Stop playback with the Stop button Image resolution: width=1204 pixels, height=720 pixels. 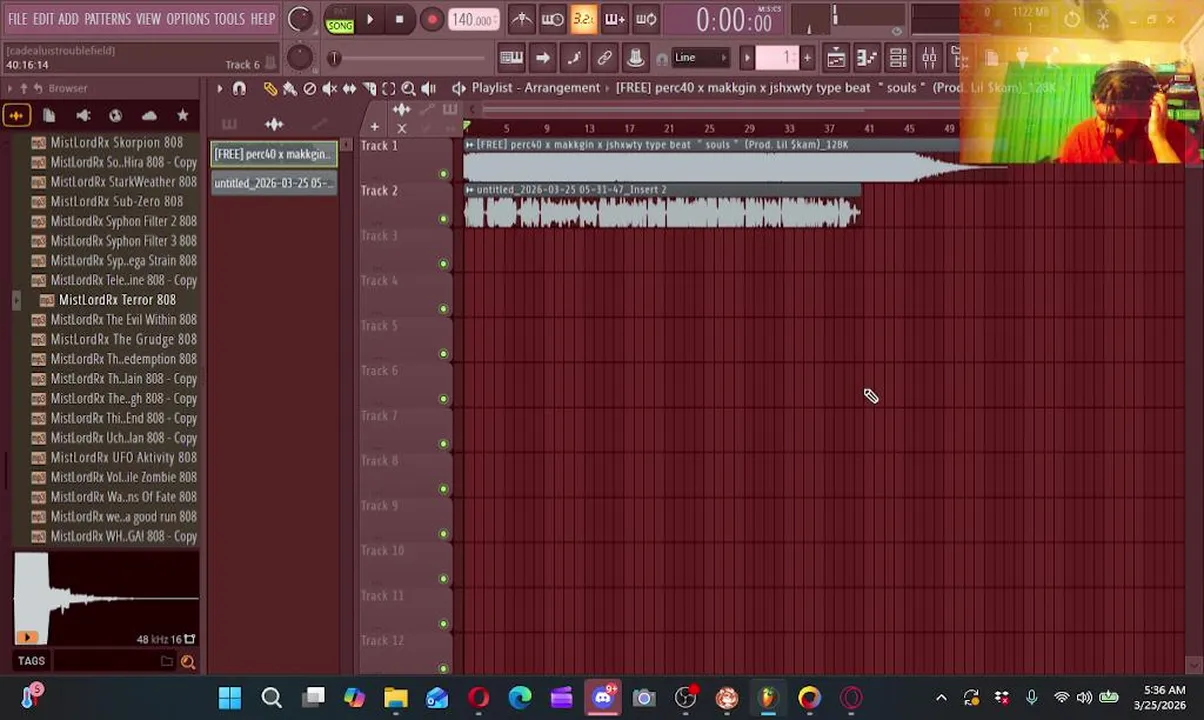tap(399, 19)
